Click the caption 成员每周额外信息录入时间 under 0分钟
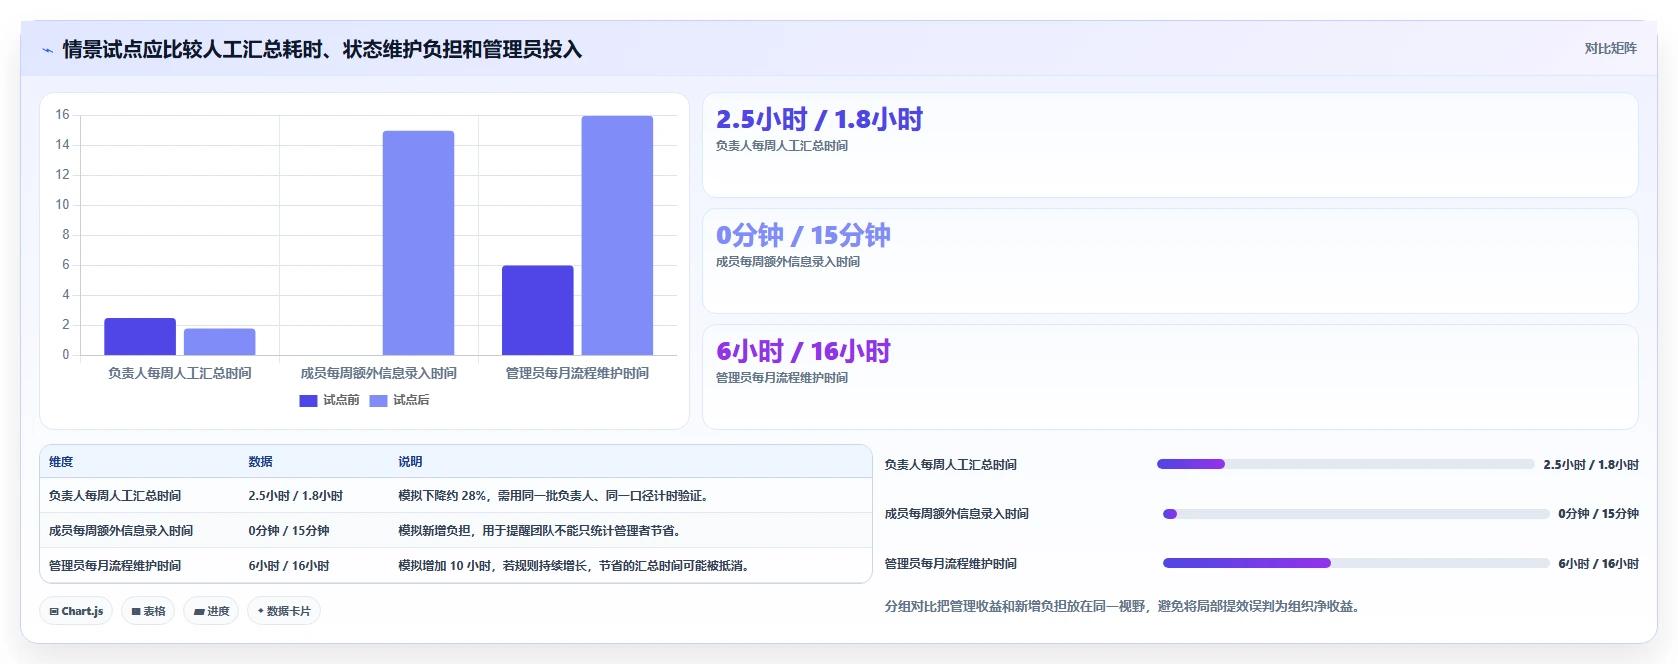Screen dimensions: 1678x664 click(x=788, y=262)
